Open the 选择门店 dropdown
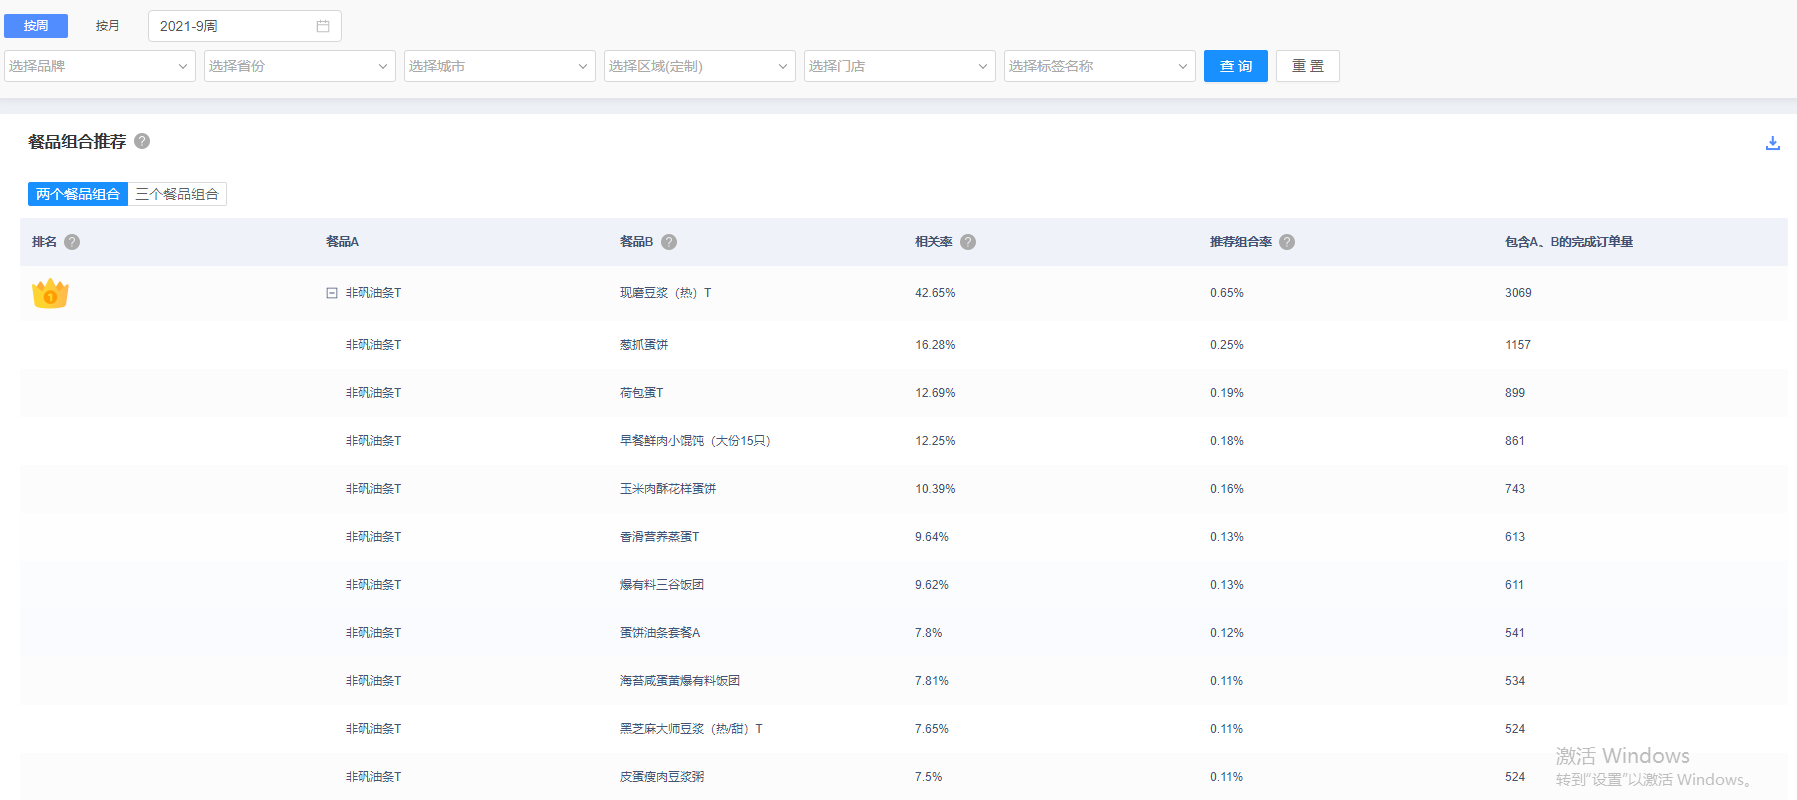 pyautogui.click(x=900, y=66)
